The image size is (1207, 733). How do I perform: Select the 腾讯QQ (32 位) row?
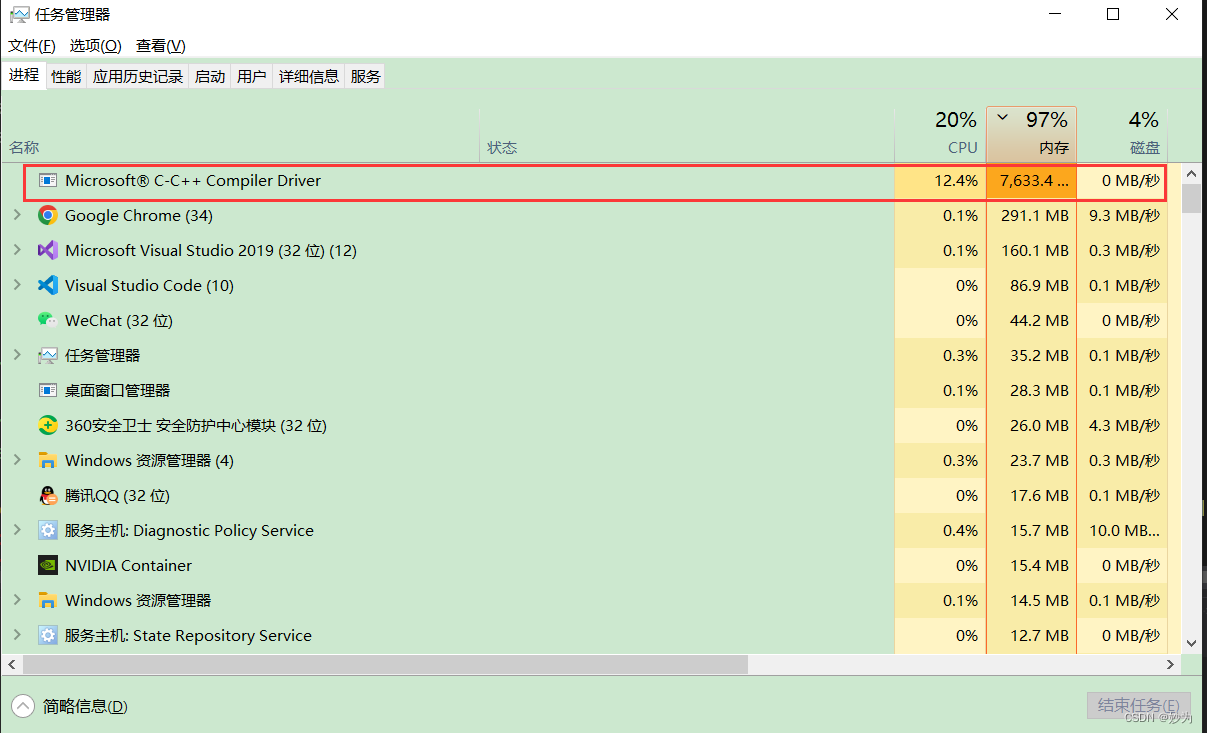[x=584, y=495]
